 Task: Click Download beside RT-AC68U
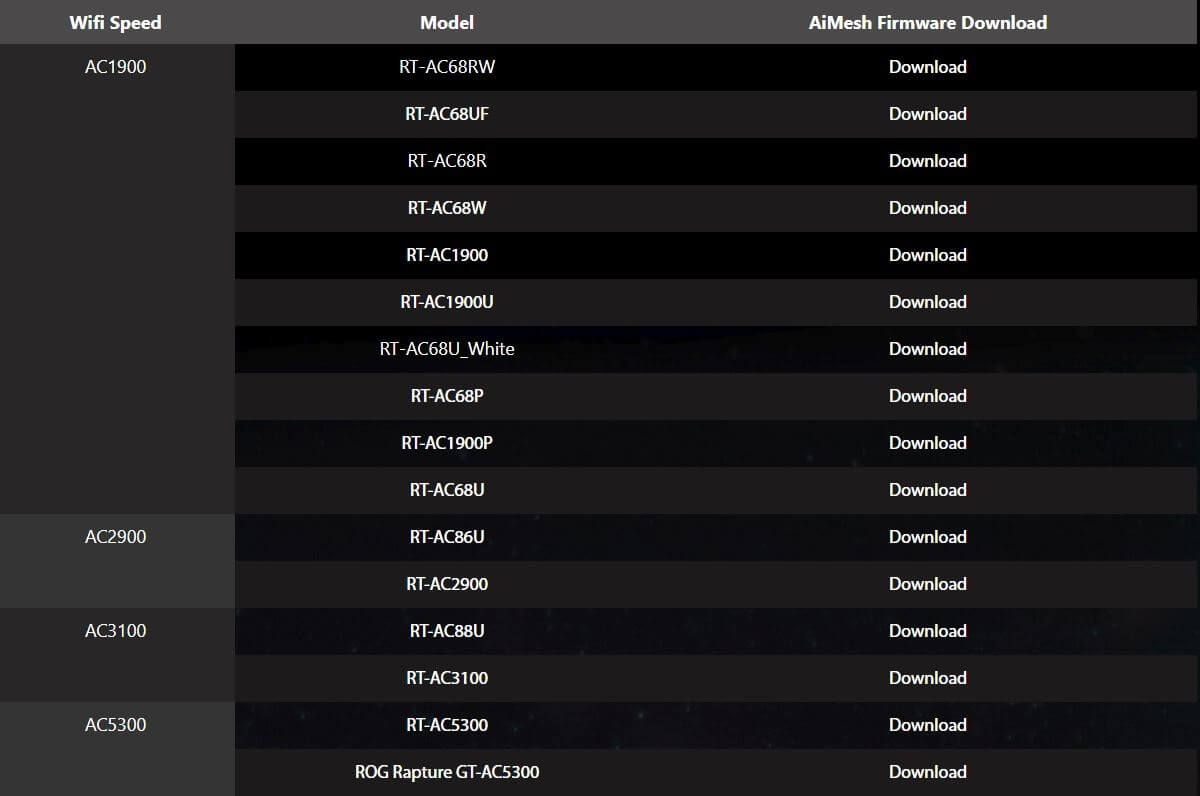click(927, 490)
